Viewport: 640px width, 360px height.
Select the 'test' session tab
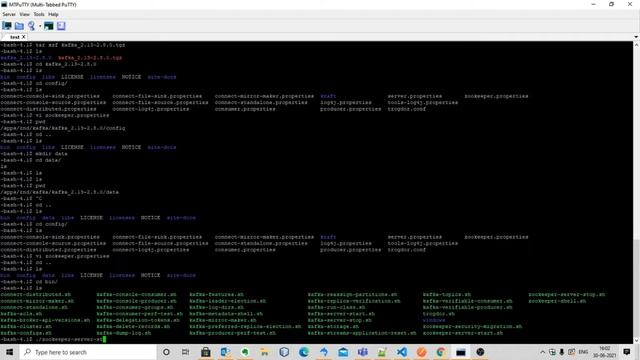pos(15,37)
